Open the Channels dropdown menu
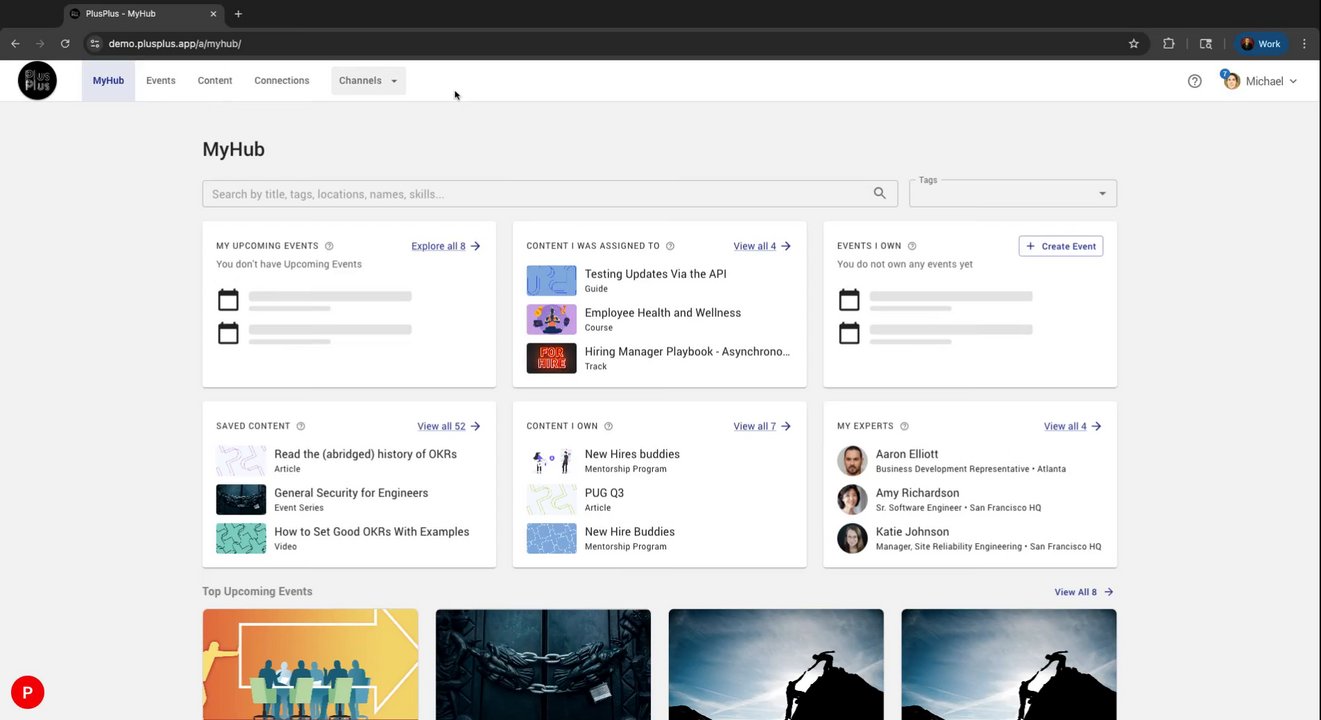1321x720 pixels. coord(368,81)
